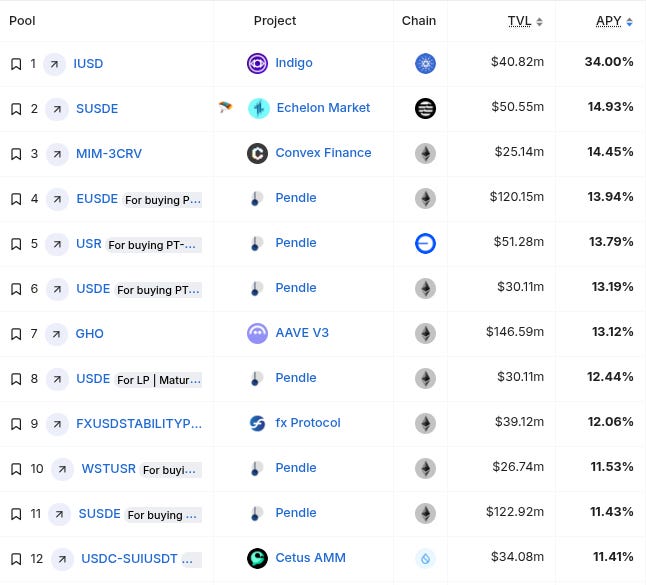
Task: Open external link arrow for GHO
Action: tap(56, 334)
